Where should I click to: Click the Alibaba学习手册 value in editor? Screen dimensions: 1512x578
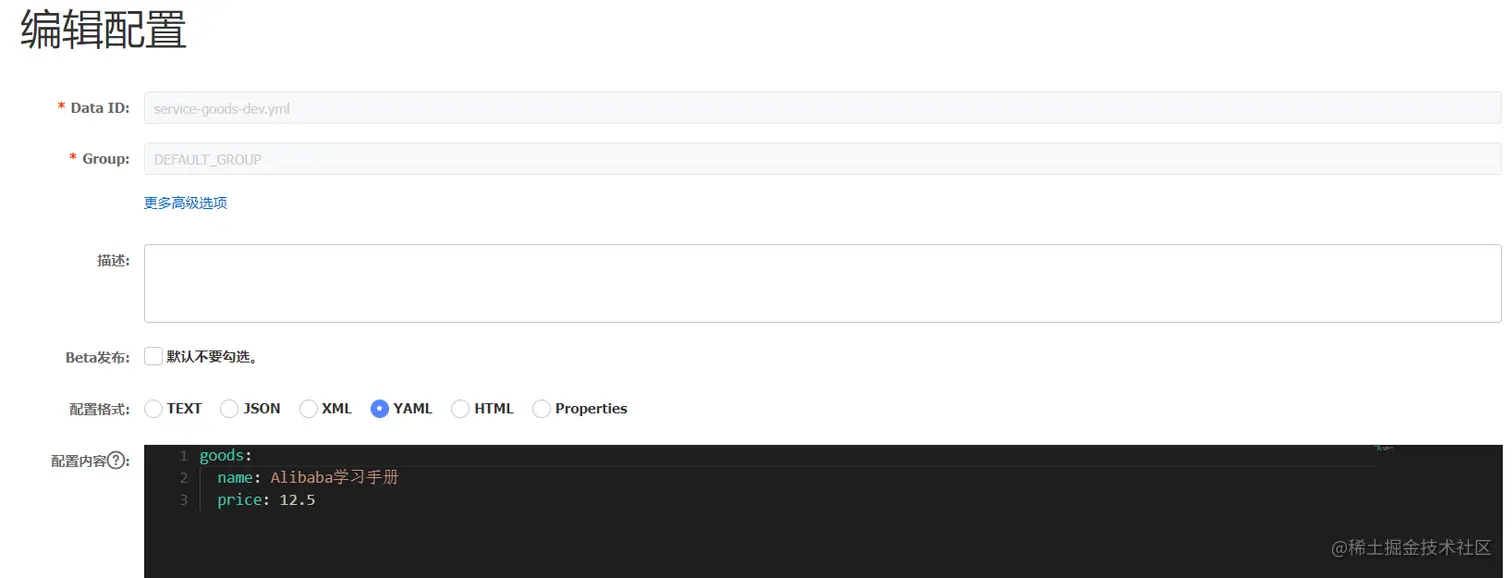click(334, 478)
